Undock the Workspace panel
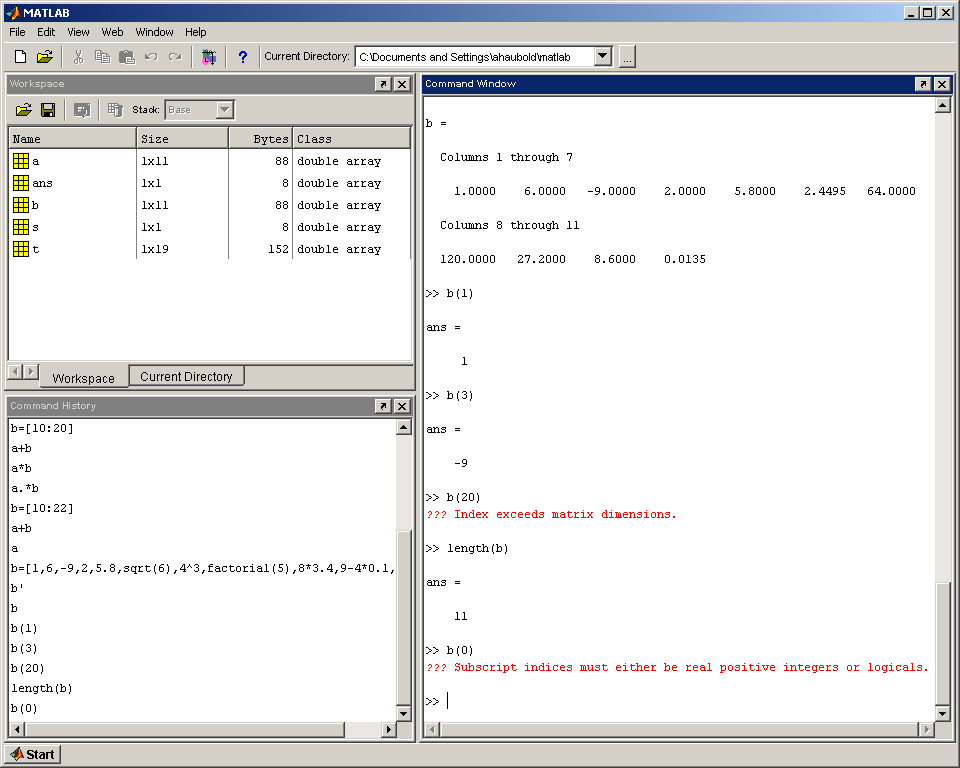The image size is (960, 768). coord(383,84)
